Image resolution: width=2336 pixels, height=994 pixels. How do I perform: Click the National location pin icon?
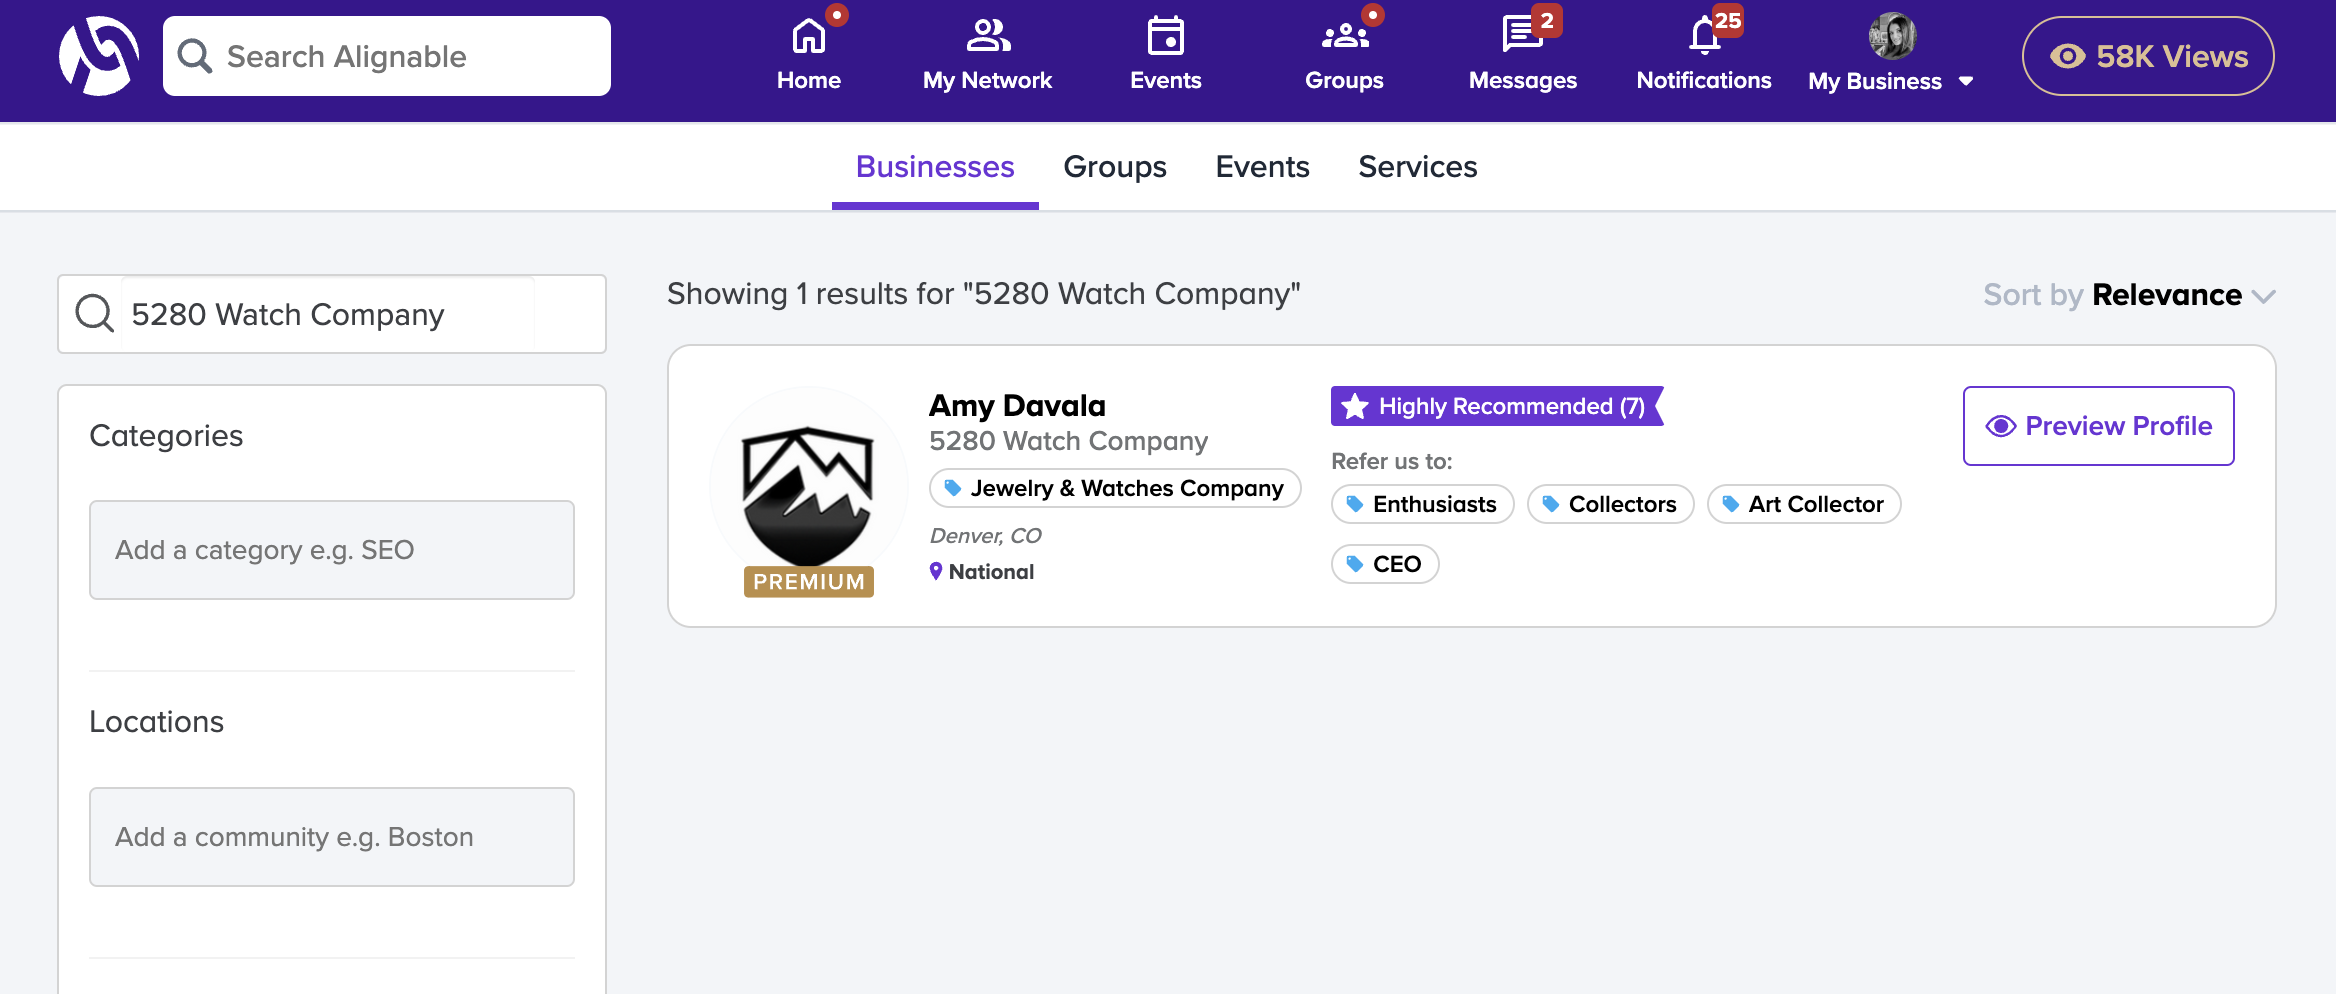[936, 571]
